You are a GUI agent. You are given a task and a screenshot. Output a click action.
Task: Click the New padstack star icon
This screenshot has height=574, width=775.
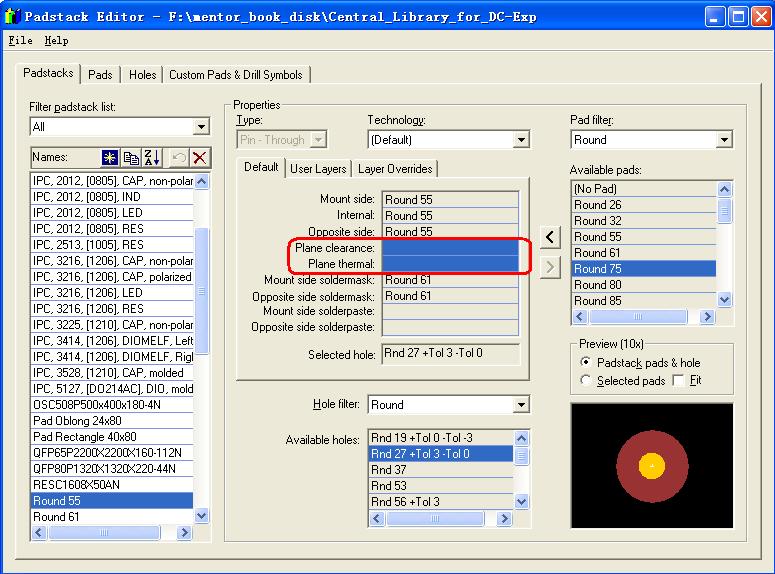click(111, 157)
